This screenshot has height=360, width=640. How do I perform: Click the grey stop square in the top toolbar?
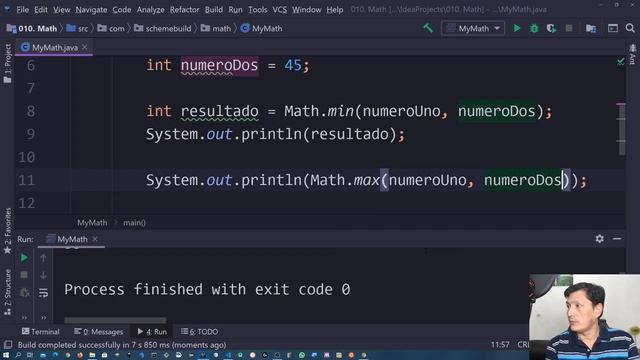[x=569, y=28]
